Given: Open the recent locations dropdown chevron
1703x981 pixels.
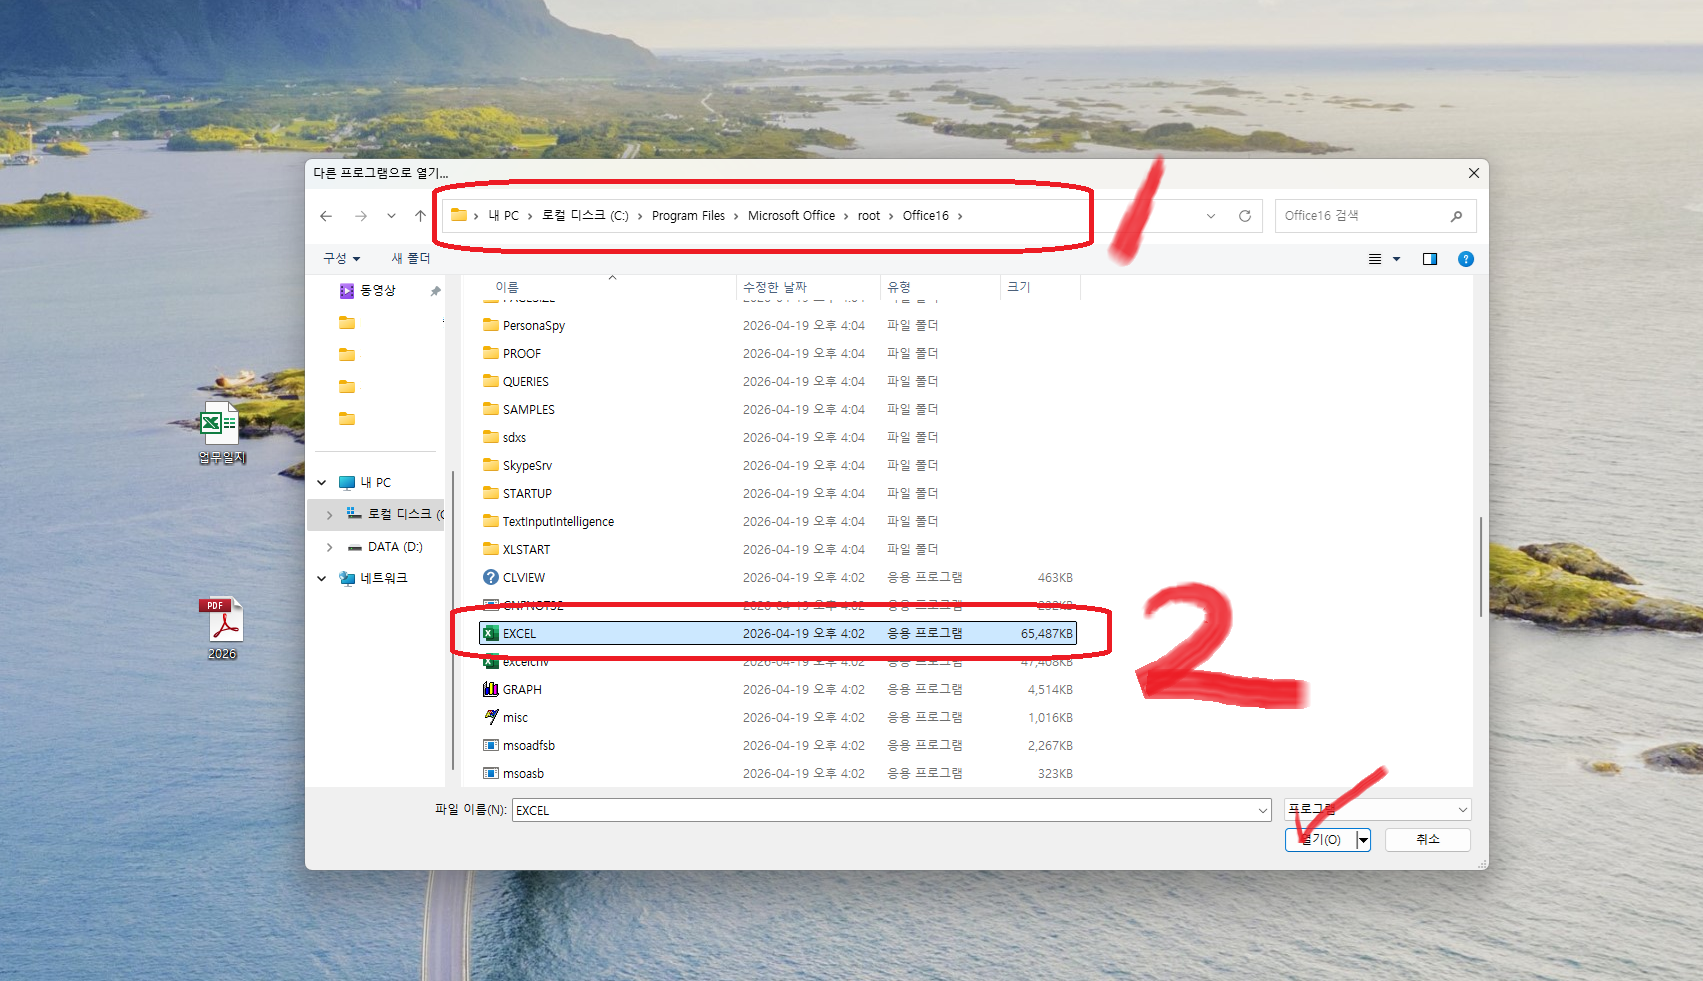Looking at the screenshot, I should 391,216.
